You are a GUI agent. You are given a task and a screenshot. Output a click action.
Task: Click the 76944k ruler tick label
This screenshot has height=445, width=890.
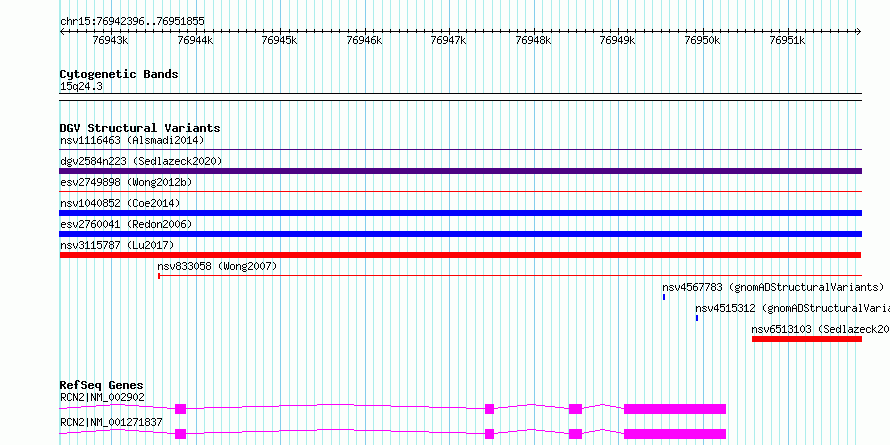(x=195, y=40)
